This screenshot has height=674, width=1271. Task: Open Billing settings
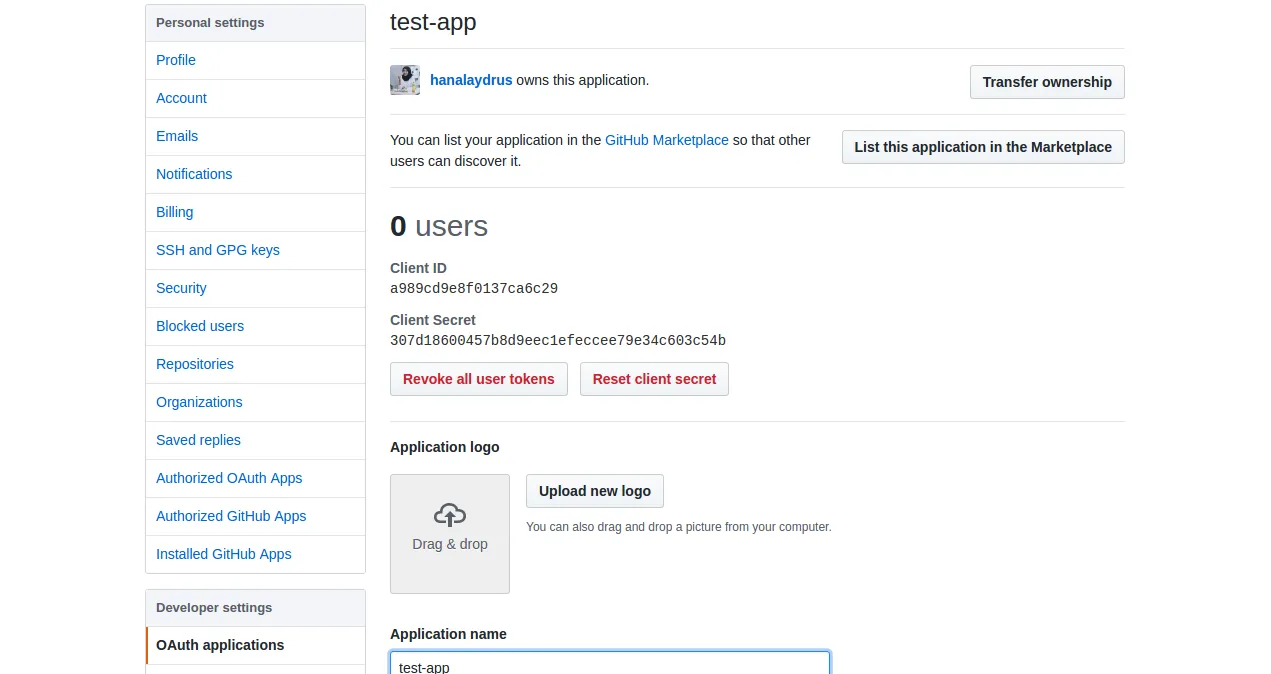[x=175, y=212]
